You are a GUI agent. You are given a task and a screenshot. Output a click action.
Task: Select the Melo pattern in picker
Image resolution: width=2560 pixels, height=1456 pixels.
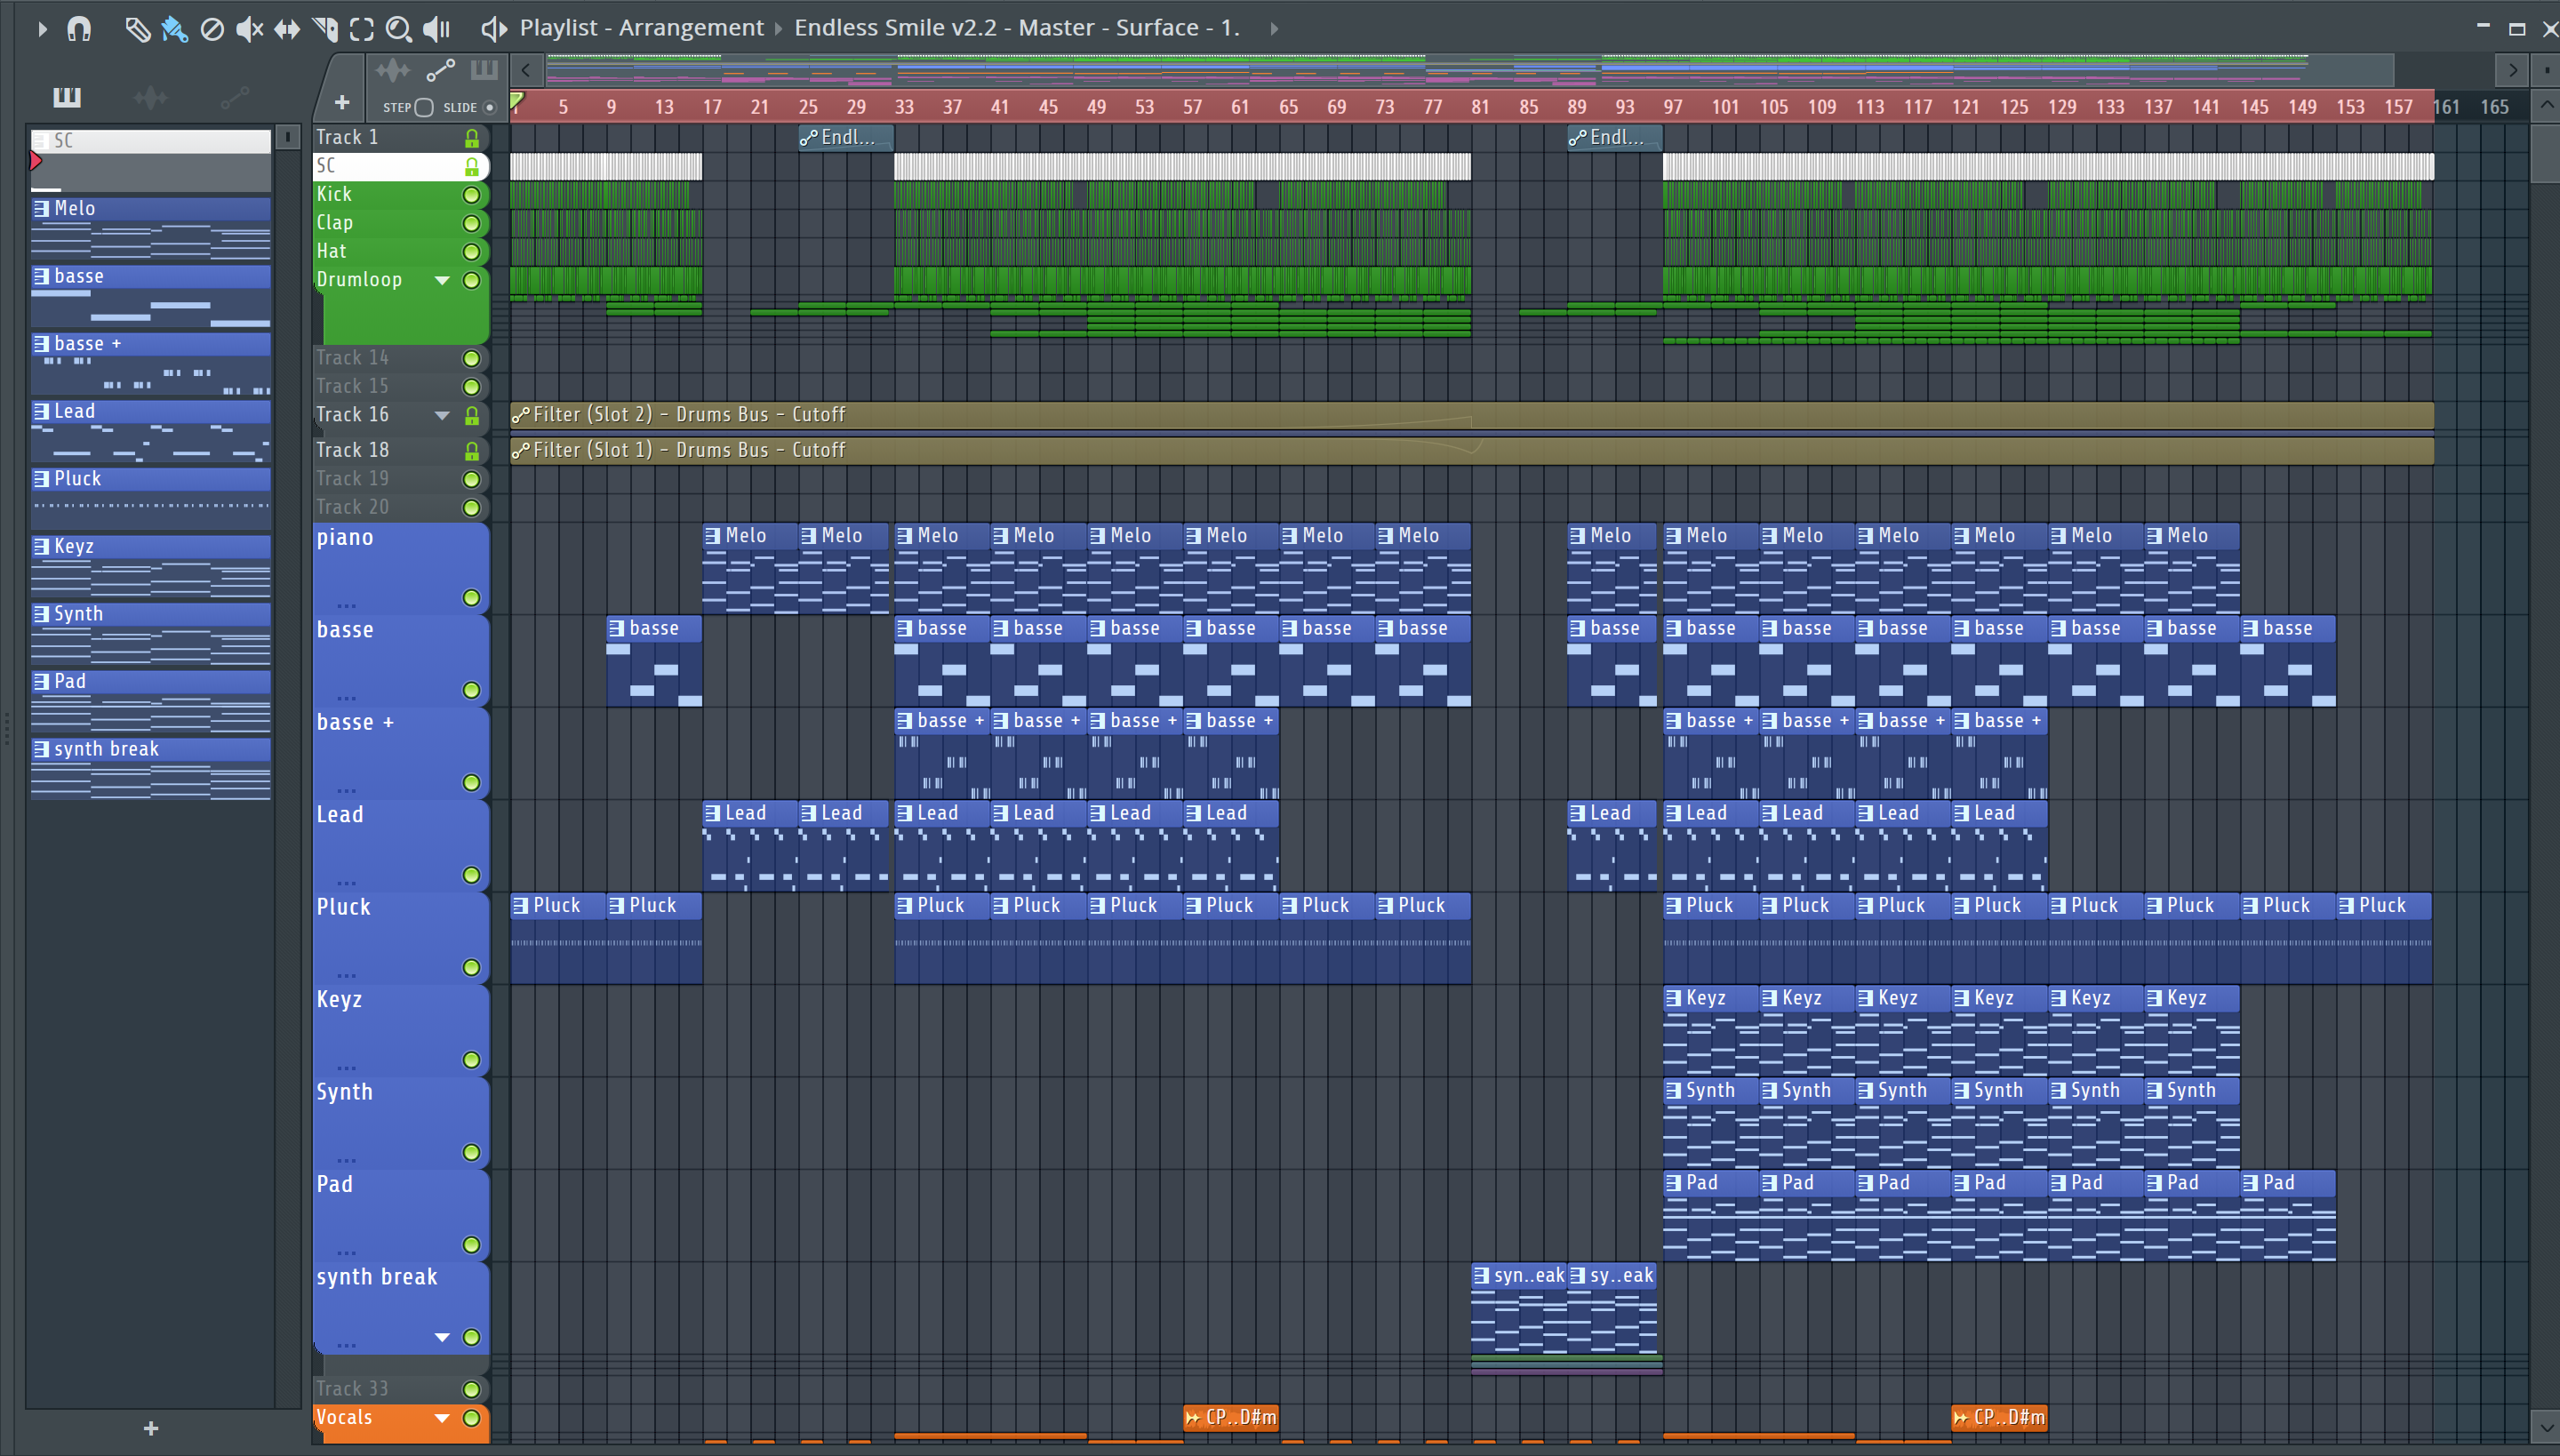(151, 230)
